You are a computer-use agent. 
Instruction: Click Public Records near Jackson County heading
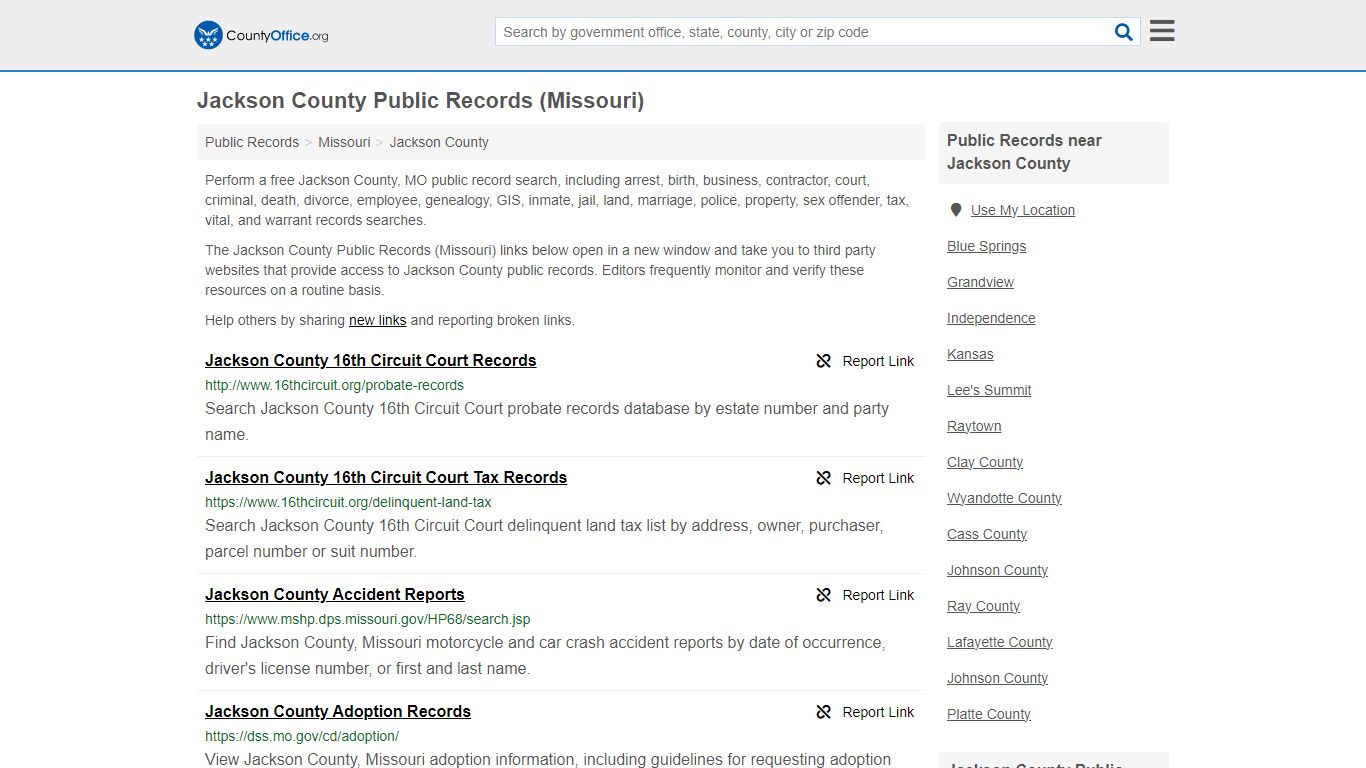click(x=1024, y=152)
